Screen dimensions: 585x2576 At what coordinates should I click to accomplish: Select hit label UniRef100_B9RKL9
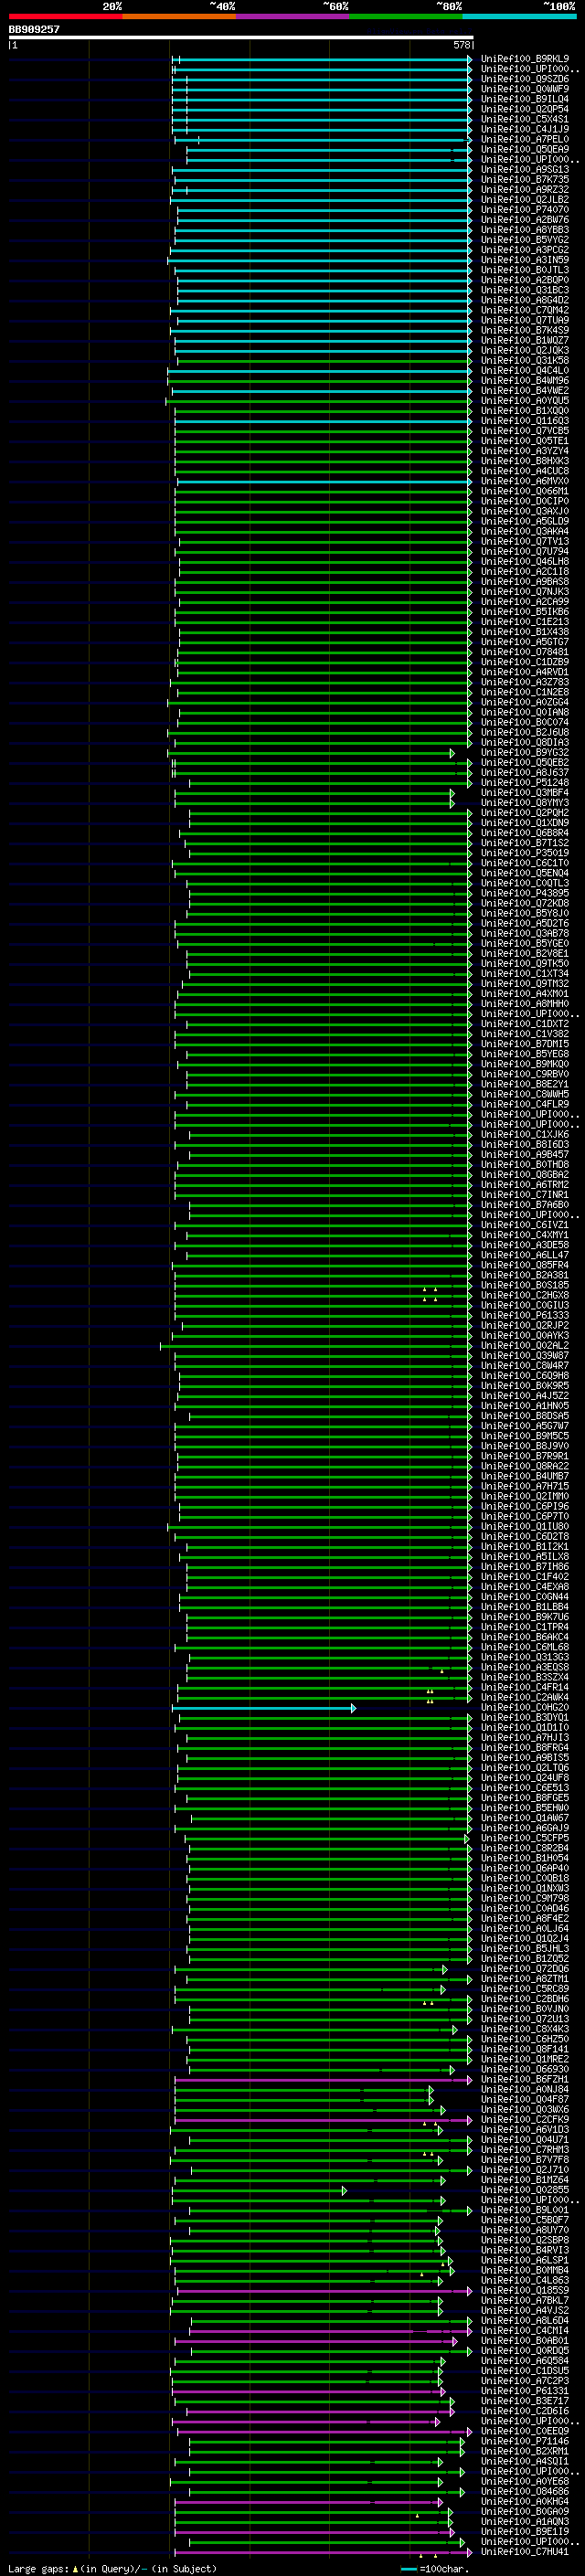pyautogui.click(x=525, y=59)
